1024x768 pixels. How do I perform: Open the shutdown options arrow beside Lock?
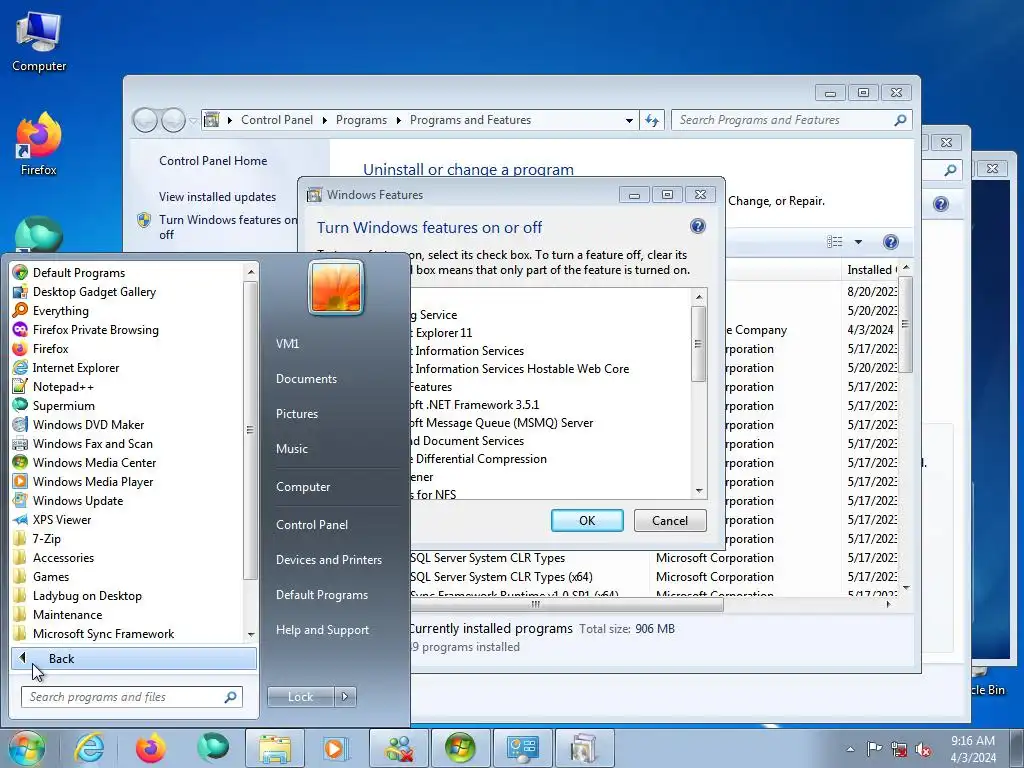click(x=345, y=697)
